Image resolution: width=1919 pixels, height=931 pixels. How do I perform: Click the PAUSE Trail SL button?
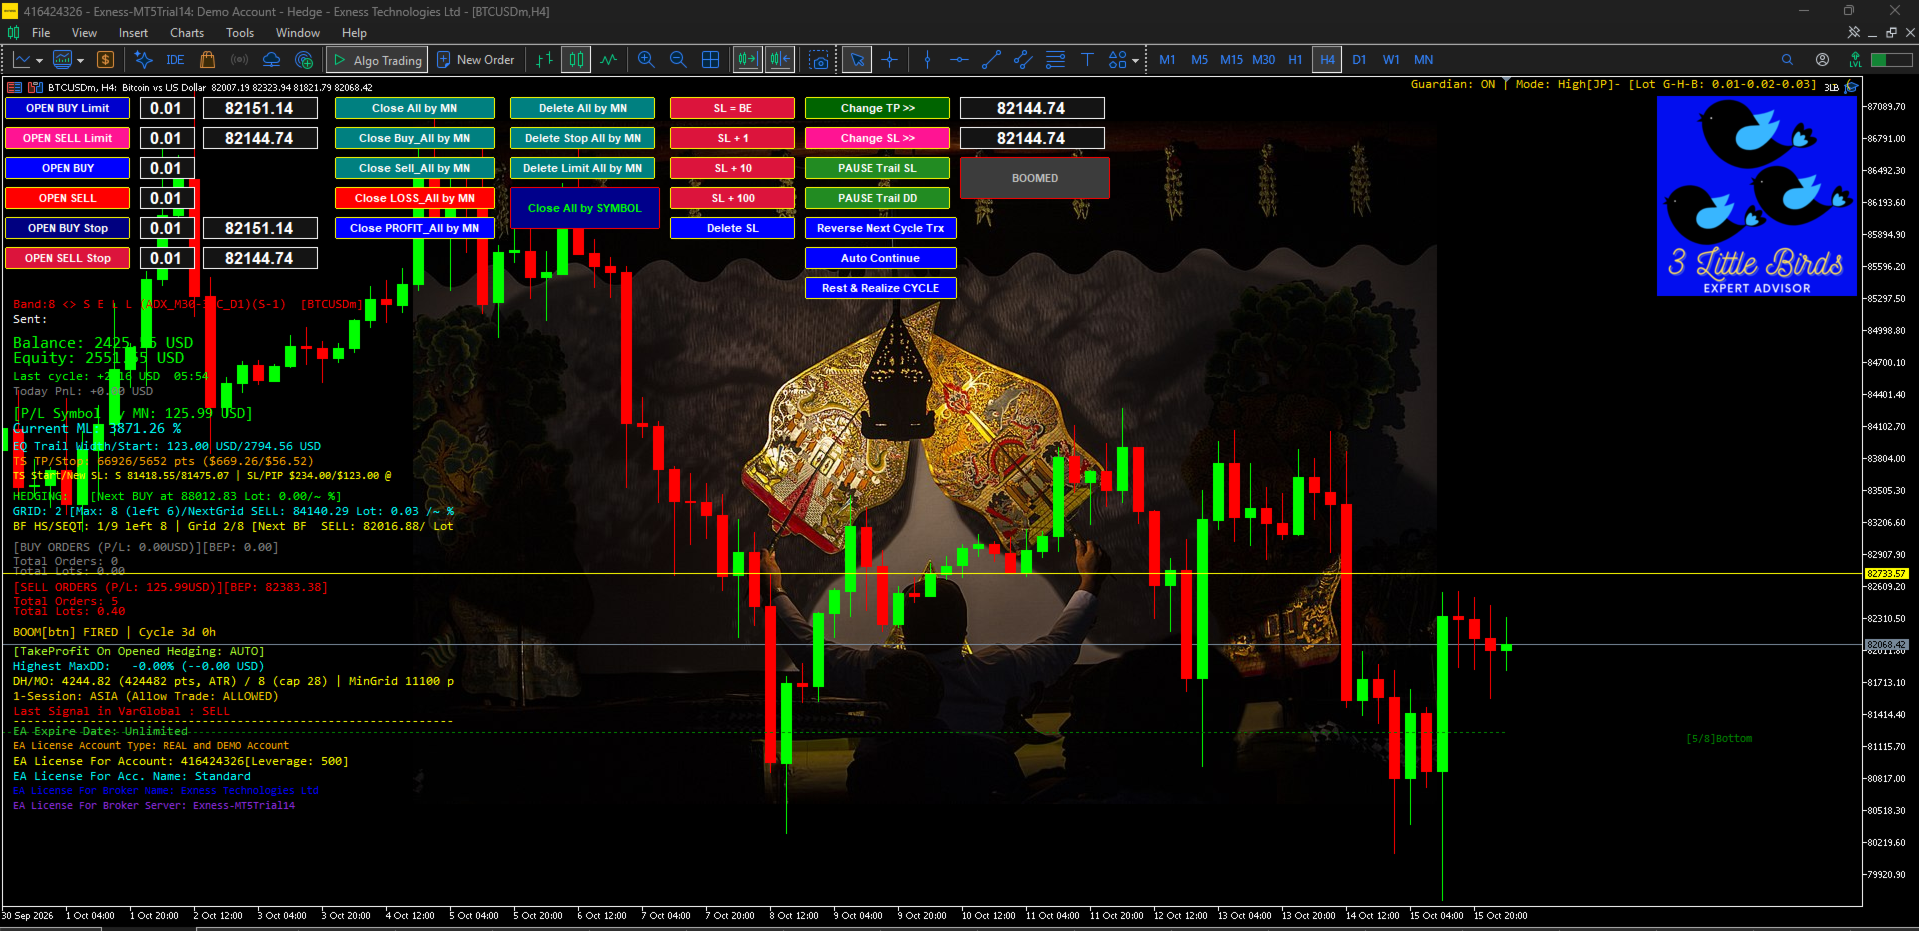click(x=877, y=168)
